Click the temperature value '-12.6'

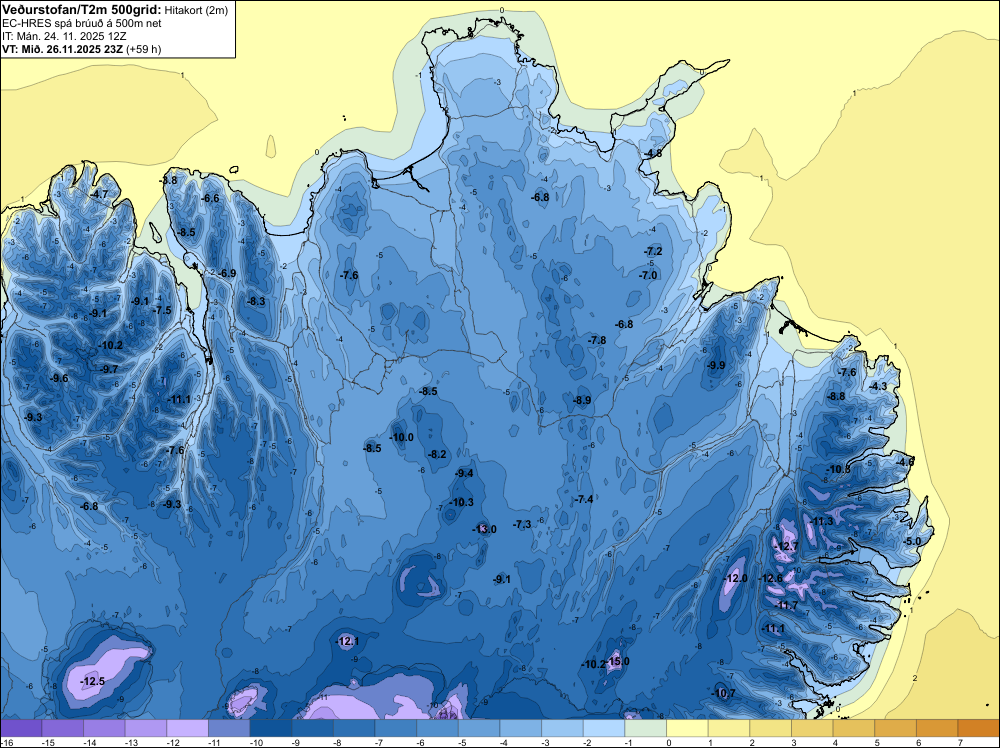coord(770,578)
